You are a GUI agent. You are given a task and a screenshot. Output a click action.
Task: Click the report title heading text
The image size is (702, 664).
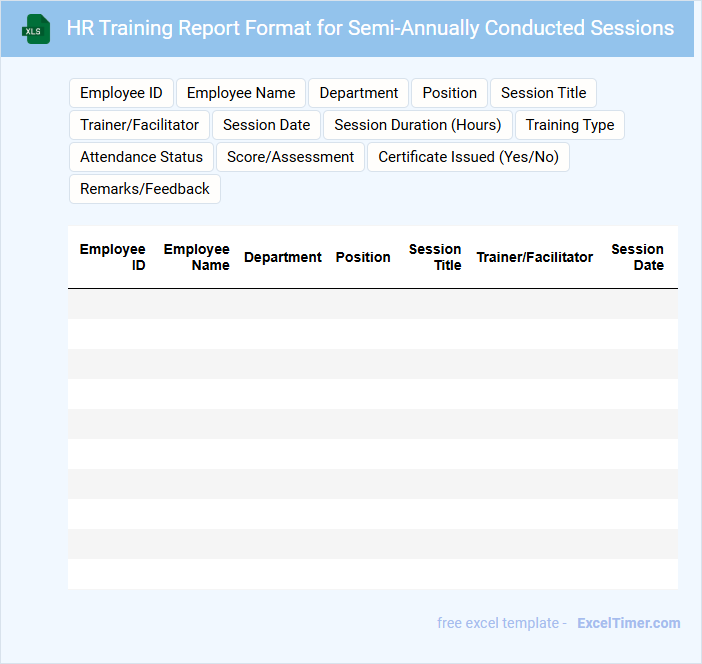point(370,28)
